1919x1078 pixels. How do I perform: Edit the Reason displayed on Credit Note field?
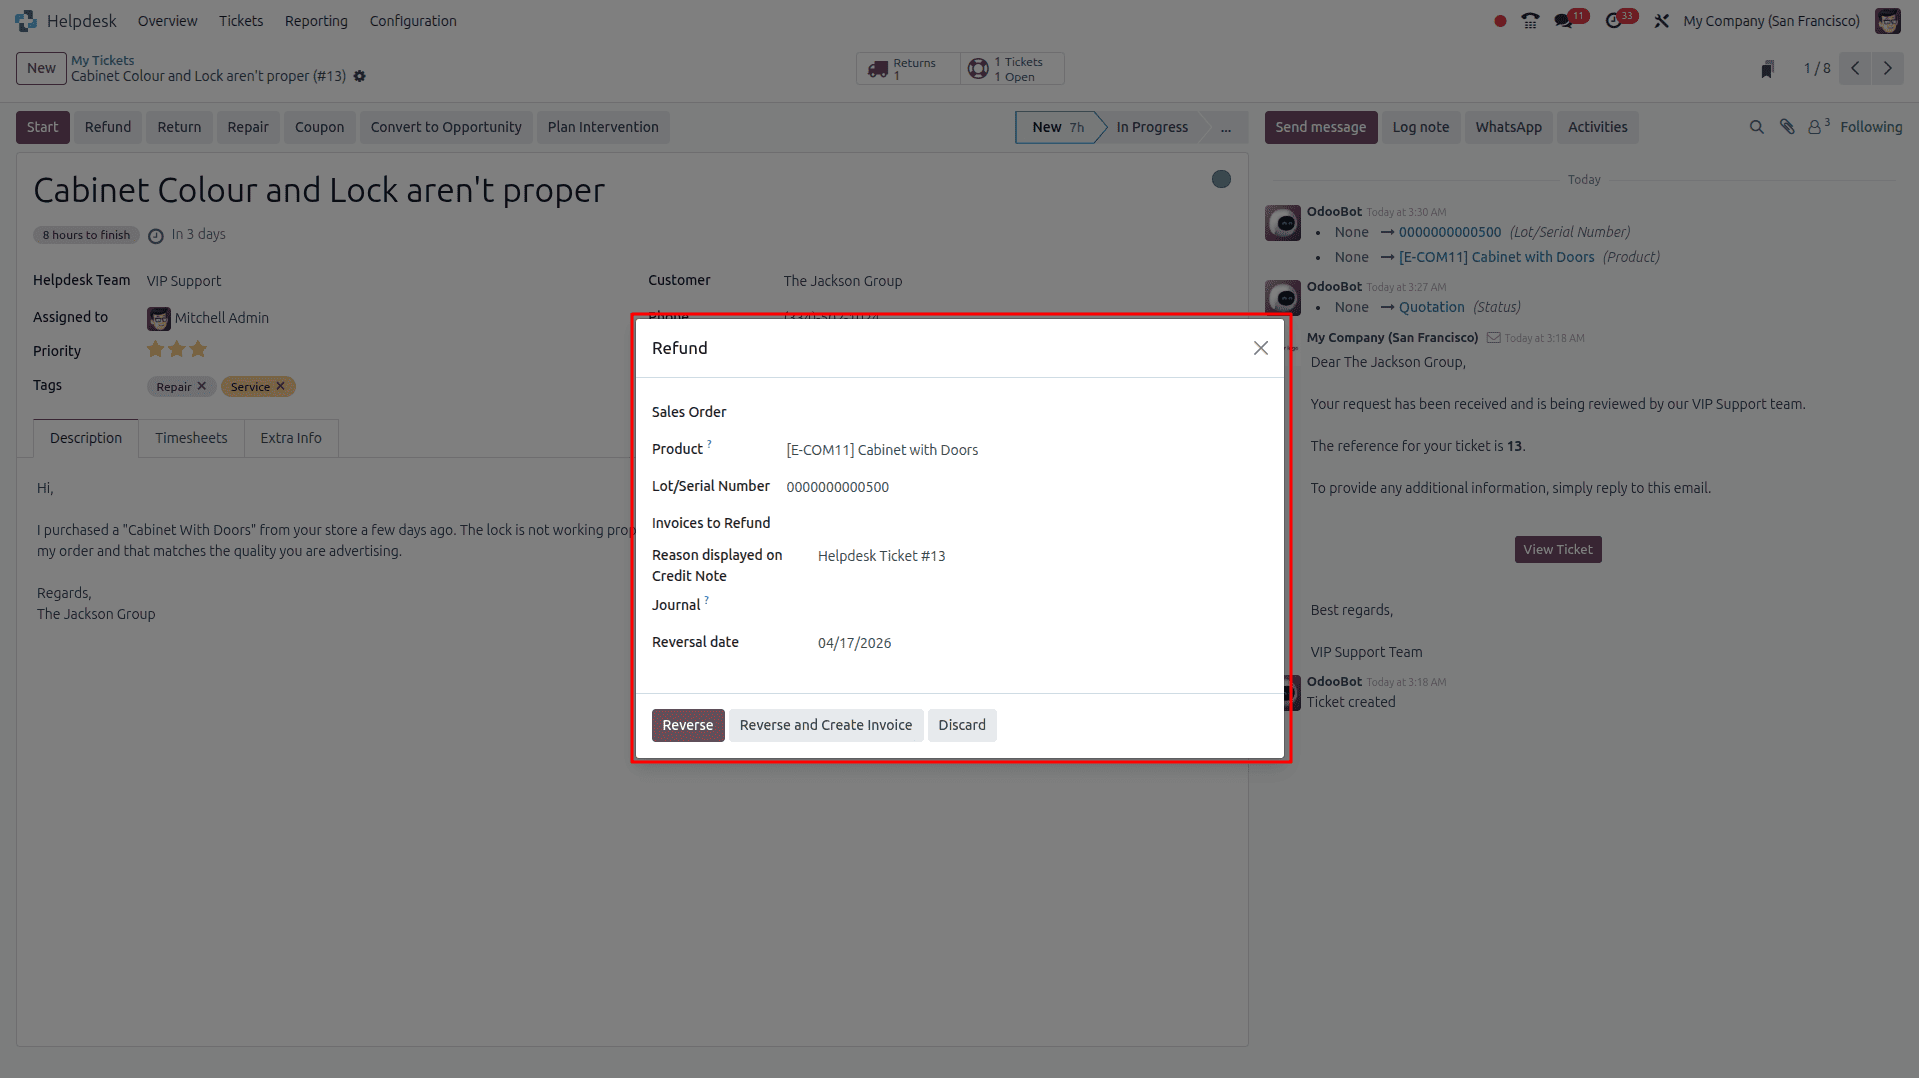pos(1042,556)
